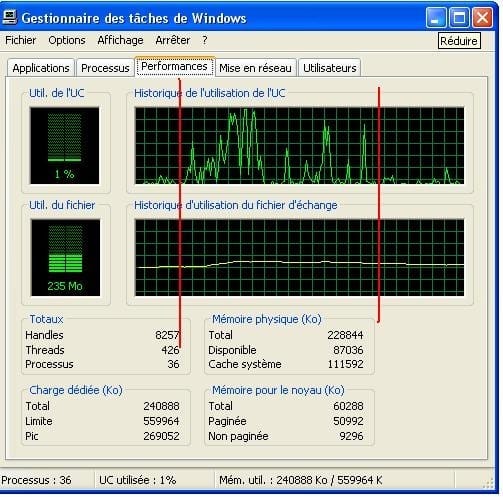Open the Arrêter menu
Image resolution: width=503 pixels, height=497 pixels.
click(173, 40)
